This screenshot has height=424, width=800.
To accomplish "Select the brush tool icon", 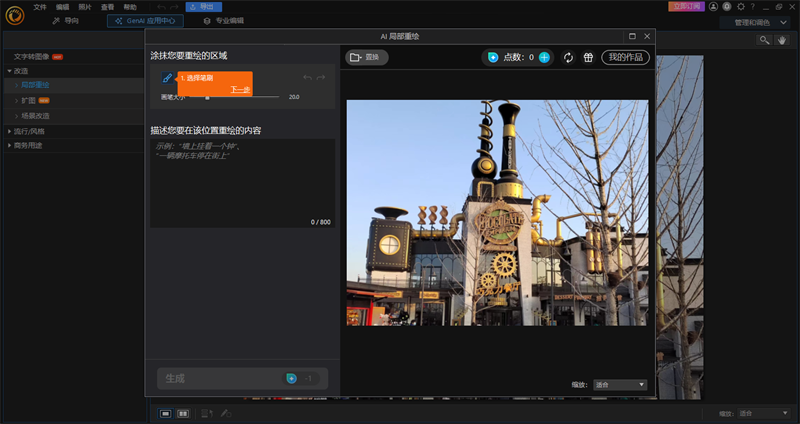I will pos(167,78).
